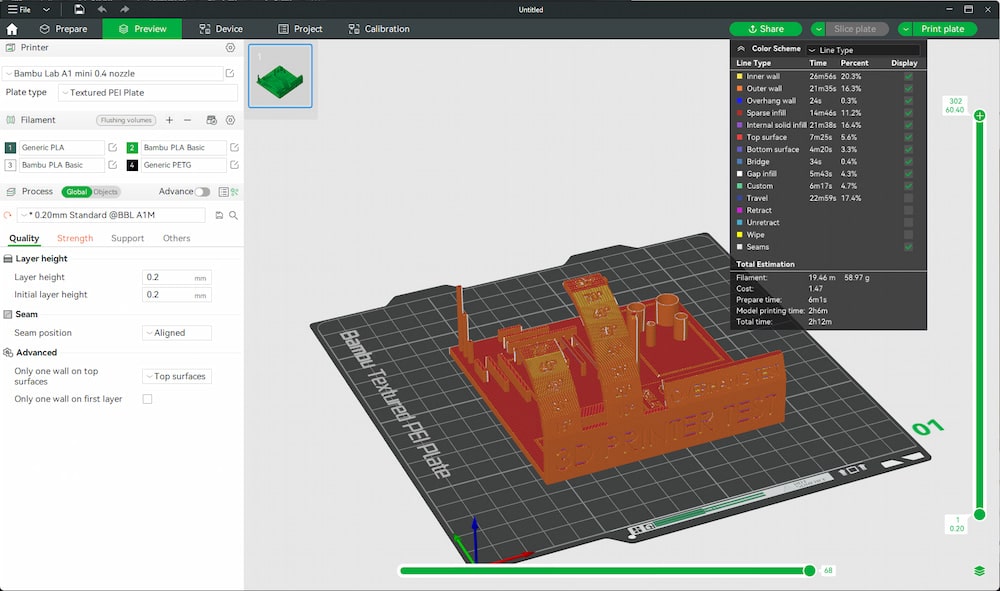This screenshot has width=1000, height=591.
Task: Enable Retract display checkbox
Action: tap(908, 210)
